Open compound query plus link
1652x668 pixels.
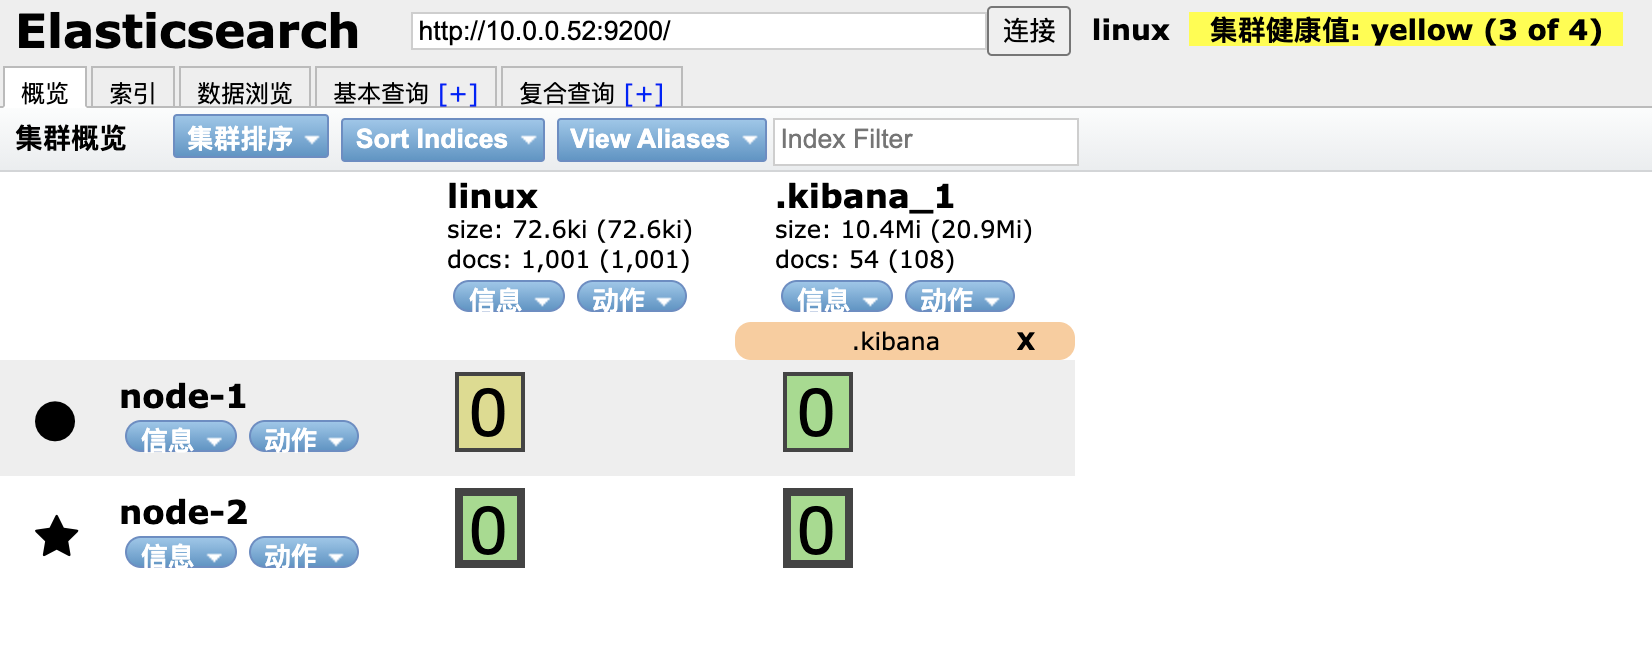point(643,93)
